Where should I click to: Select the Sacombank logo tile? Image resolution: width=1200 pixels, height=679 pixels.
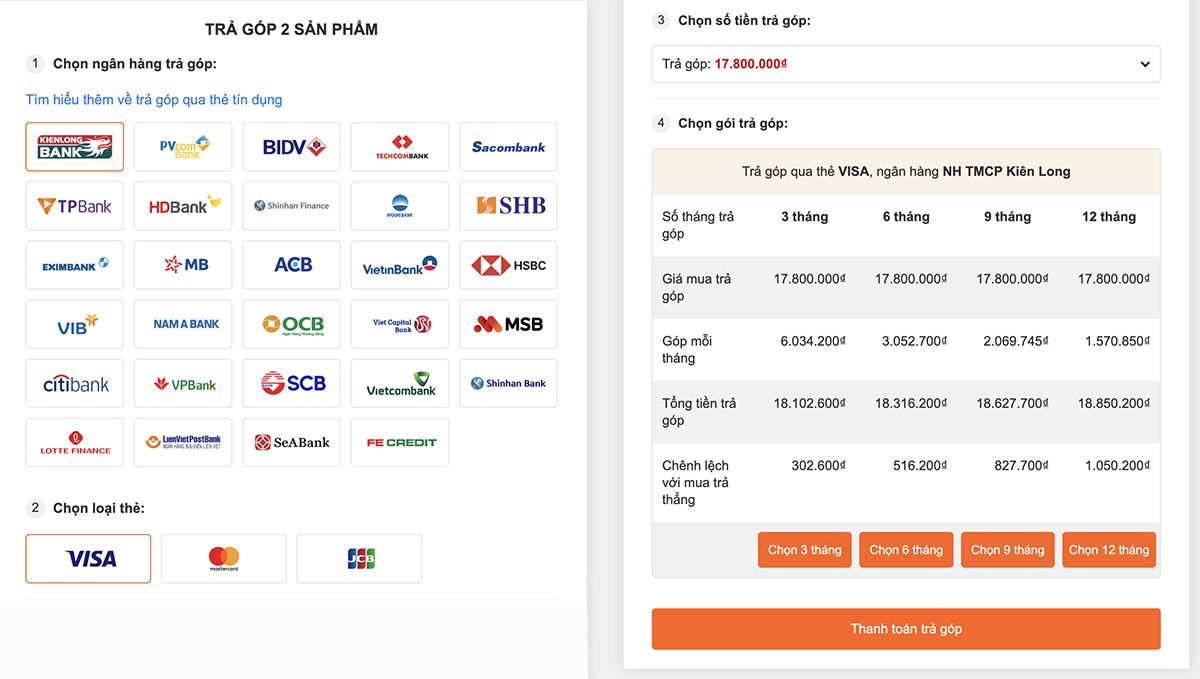[508, 147]
